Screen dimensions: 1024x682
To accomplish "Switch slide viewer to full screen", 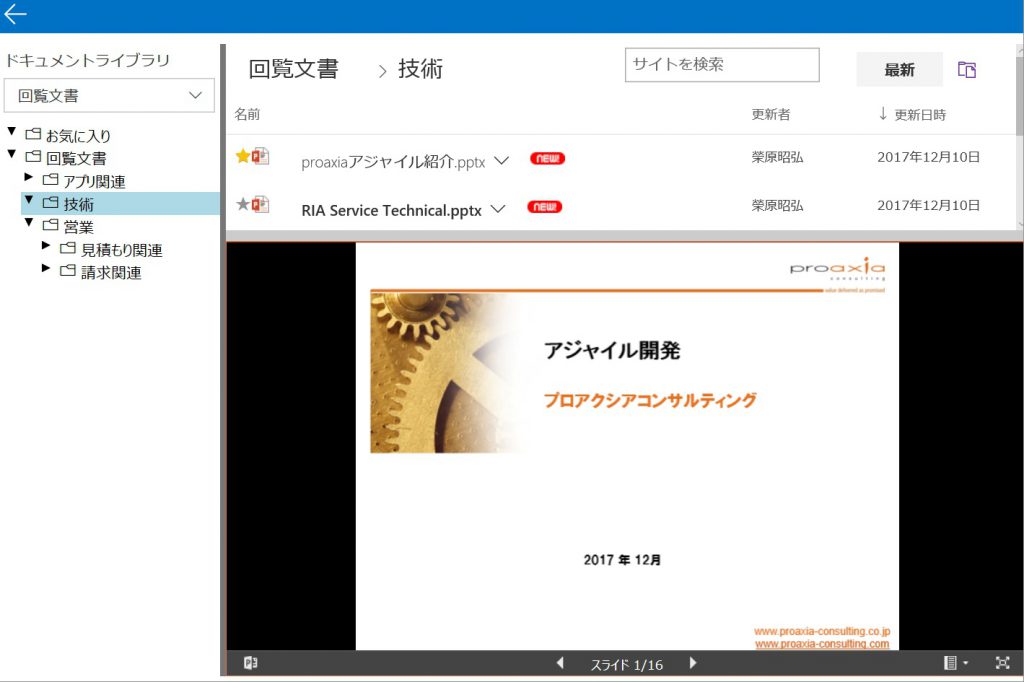I will tap(1002, 663).
